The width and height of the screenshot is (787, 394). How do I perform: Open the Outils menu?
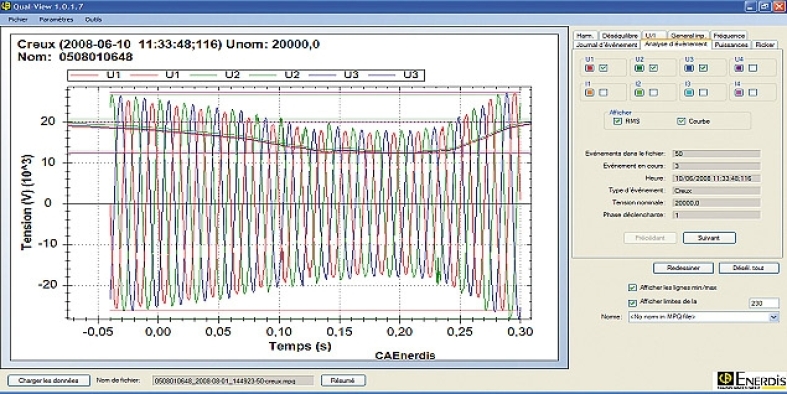[x=93, y=20]
